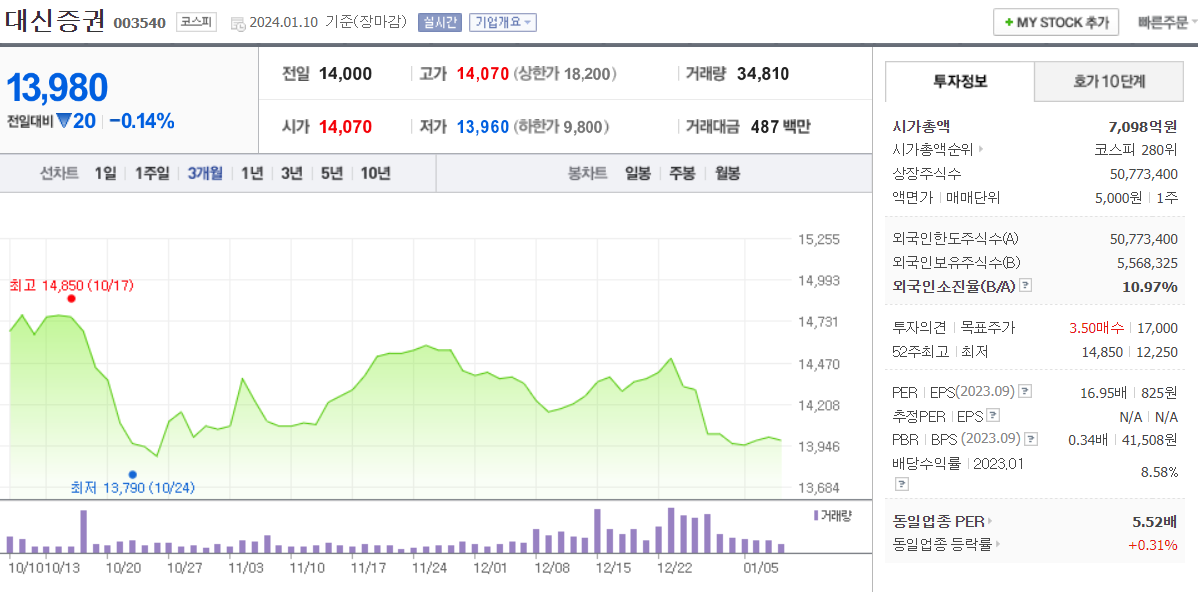
Task: Click the blue 최저 13,790 chart marker dot
Action: click(132, 474)
